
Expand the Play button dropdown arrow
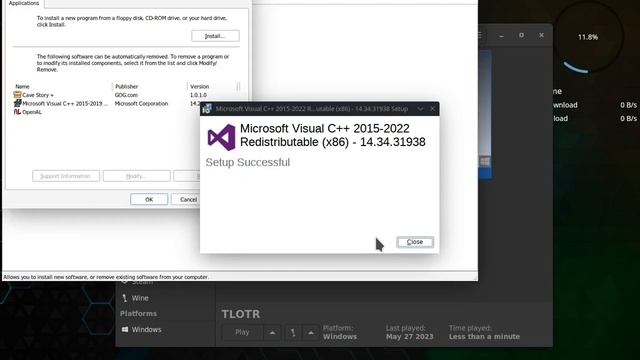(272, 333)
